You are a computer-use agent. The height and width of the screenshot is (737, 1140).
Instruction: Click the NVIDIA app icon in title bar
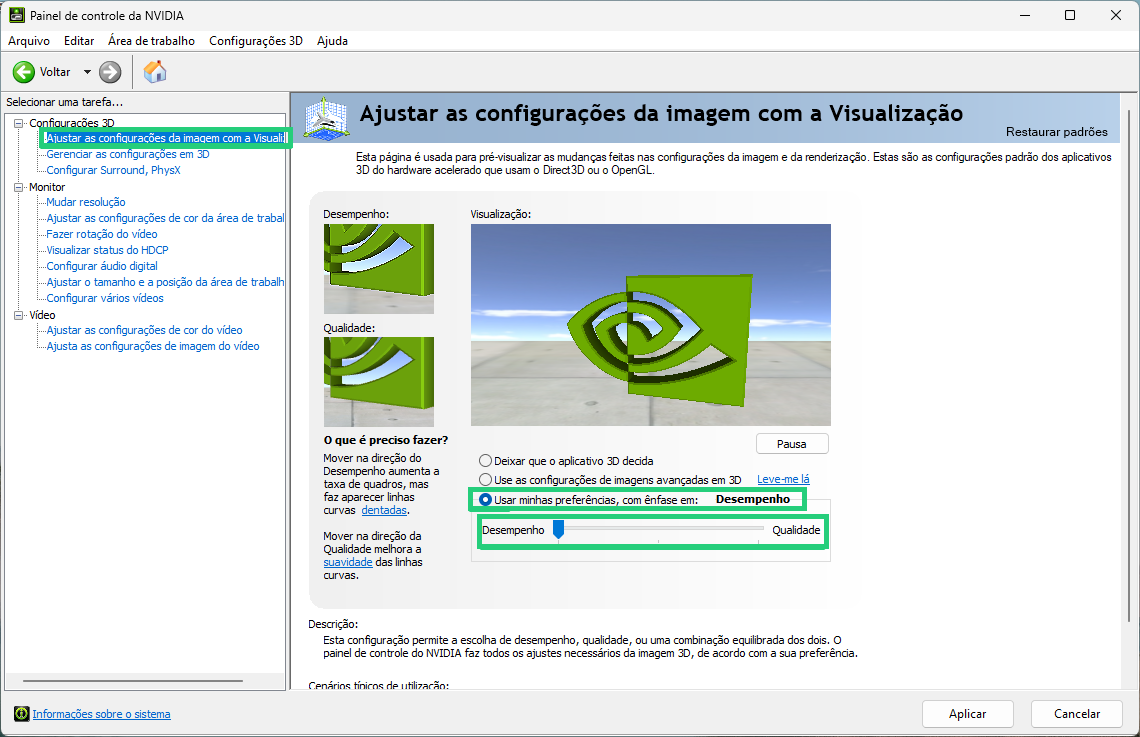17,16
